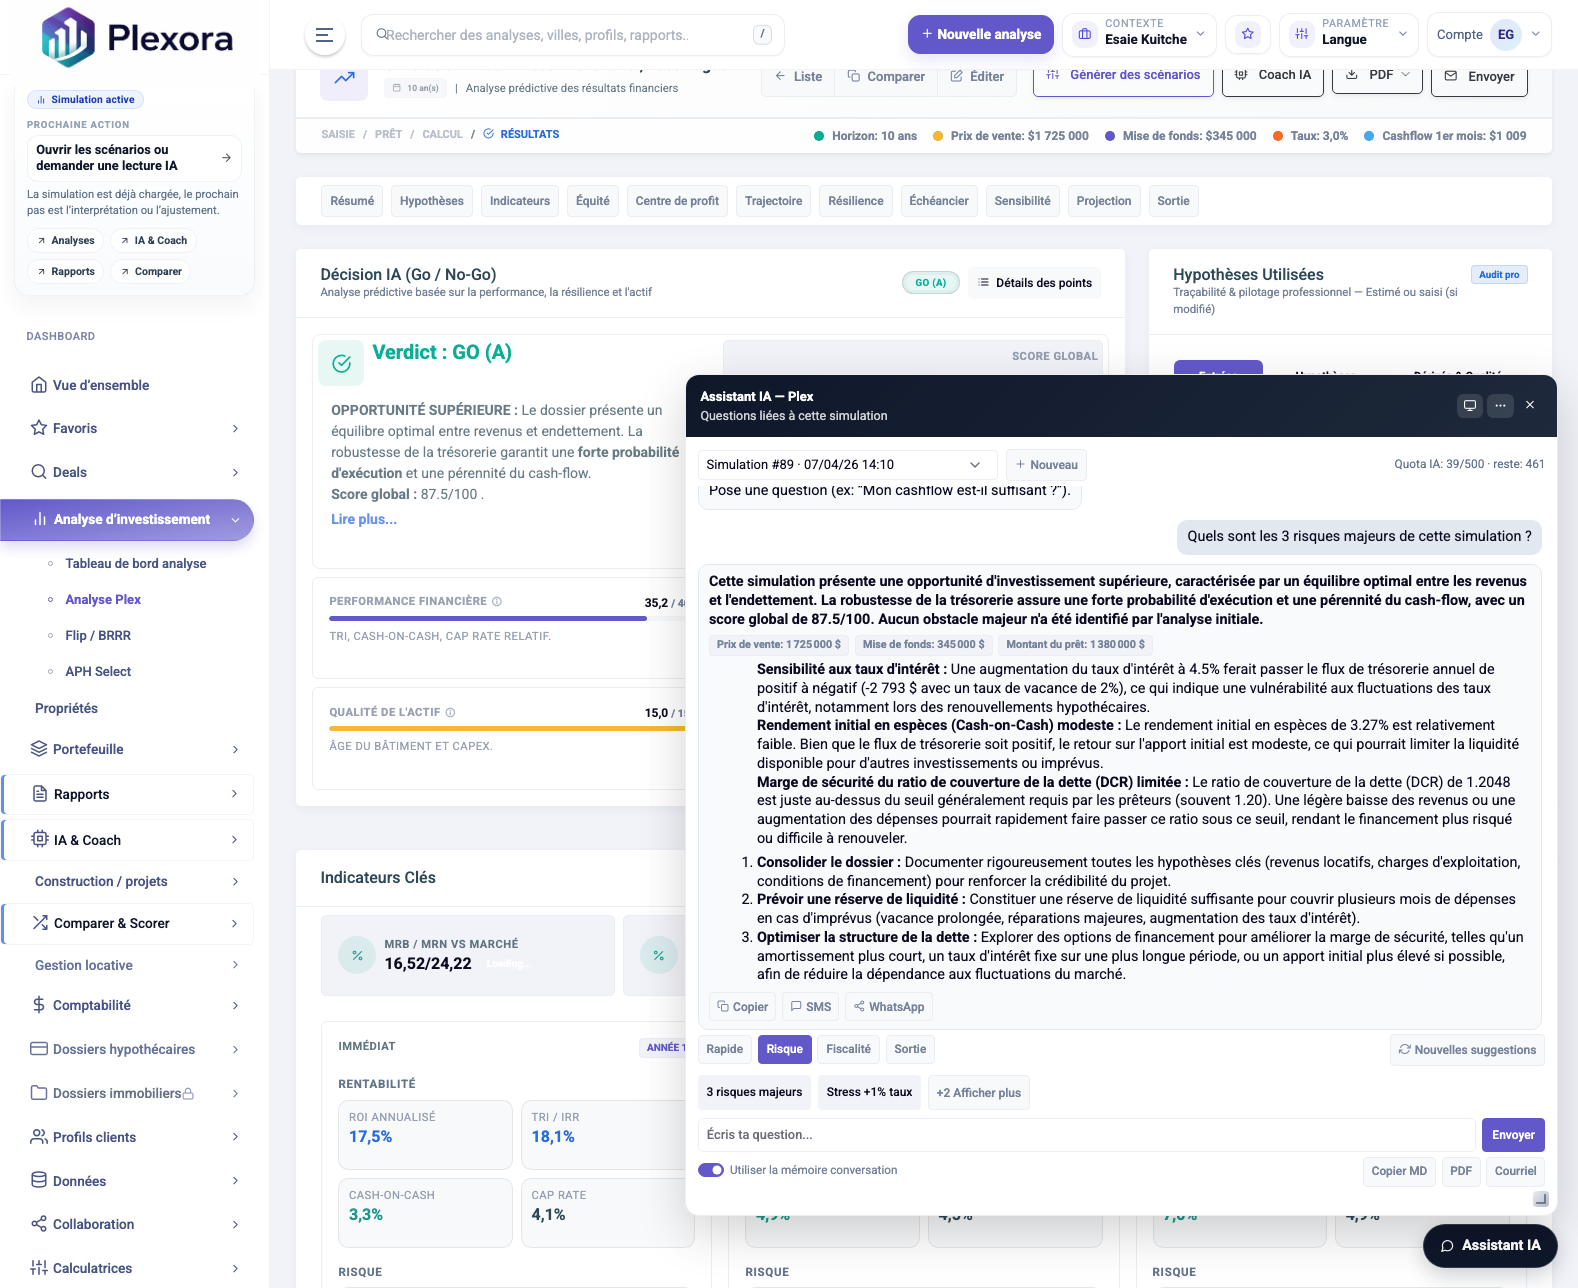
Task: Click the Nouvelle analyse button
Action: point(980,35)
